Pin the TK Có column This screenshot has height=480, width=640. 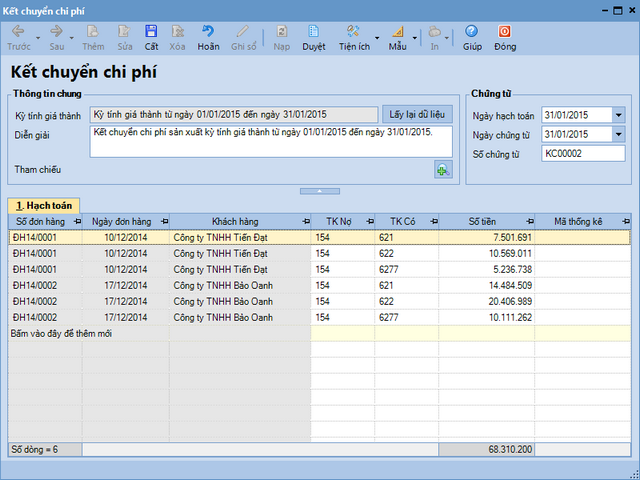(434, 221)
